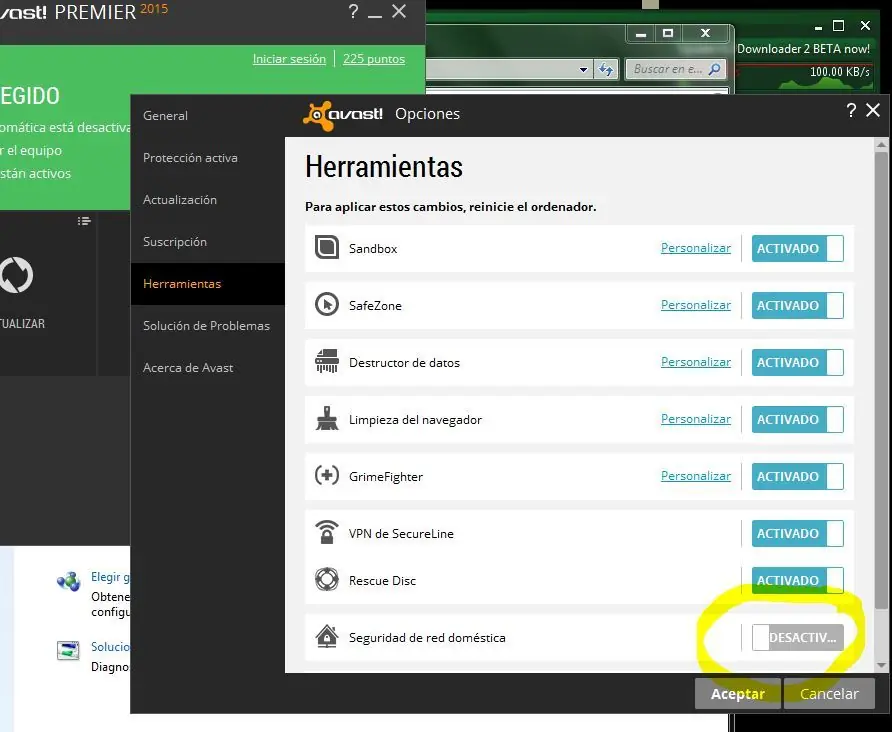This screenshot has width=892, height=732.
Task: Click the refresh arrows icon in Explorer address bar
Action: [606, 69]
